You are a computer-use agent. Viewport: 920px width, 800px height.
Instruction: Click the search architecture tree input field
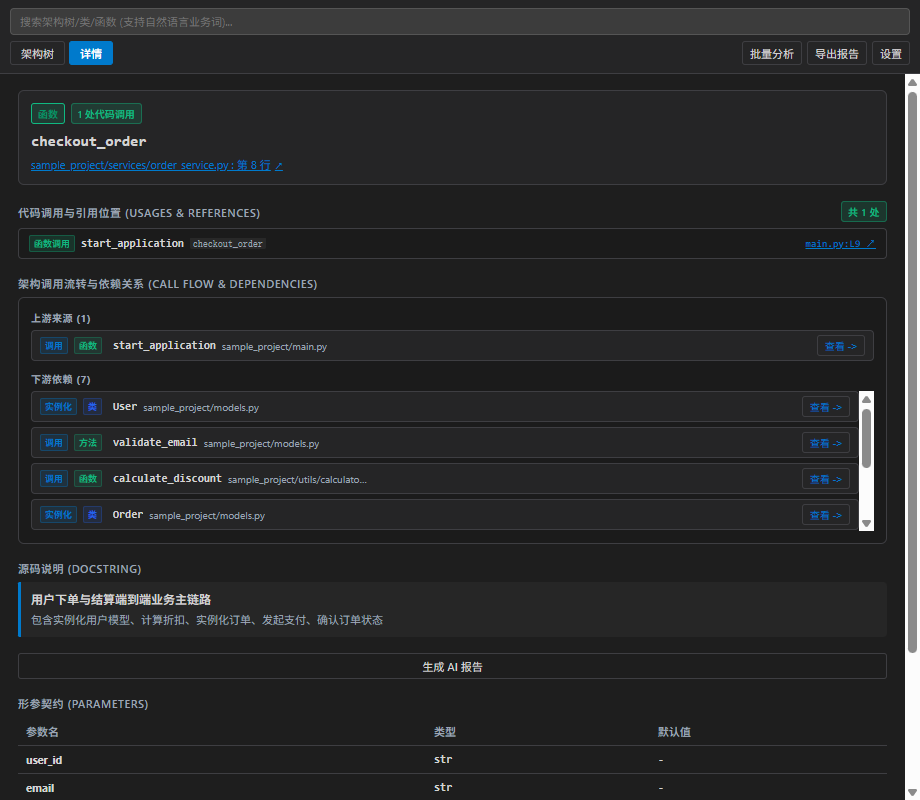coord(459,22)
